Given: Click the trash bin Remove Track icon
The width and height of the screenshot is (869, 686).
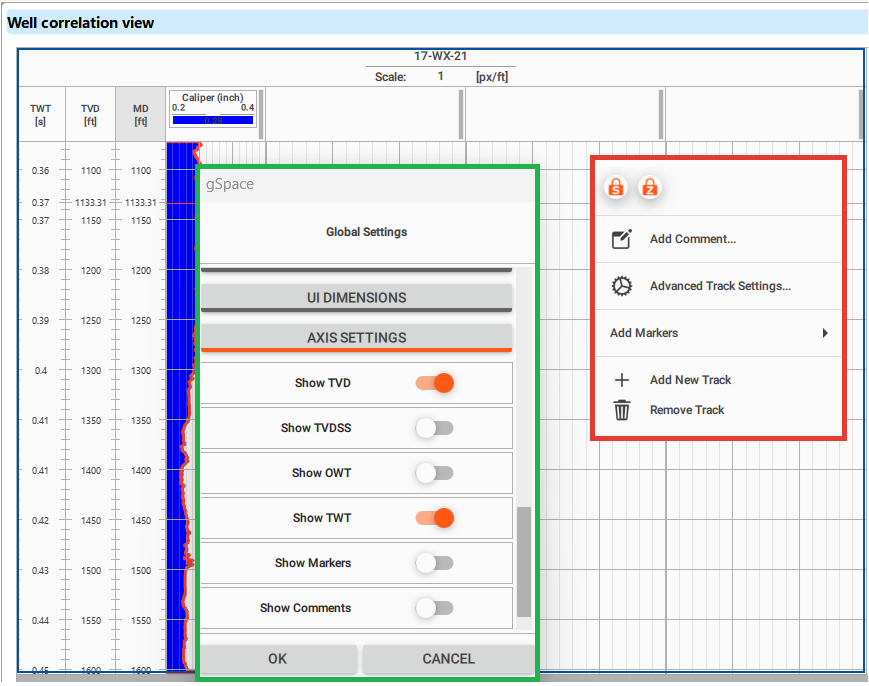Looking at the screenshot, I should tap(622, 410).
